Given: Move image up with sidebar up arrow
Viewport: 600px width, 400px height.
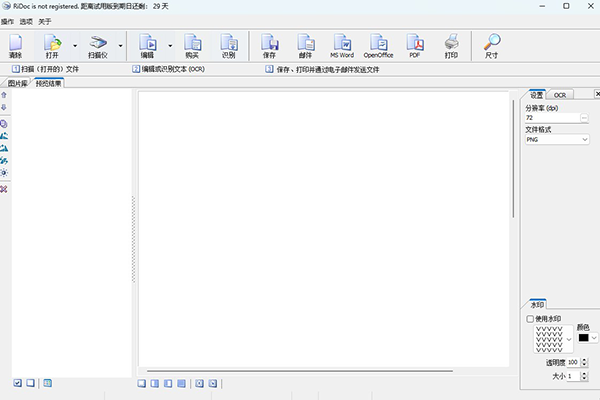Looking at the screenshot, I should point(4,95).
